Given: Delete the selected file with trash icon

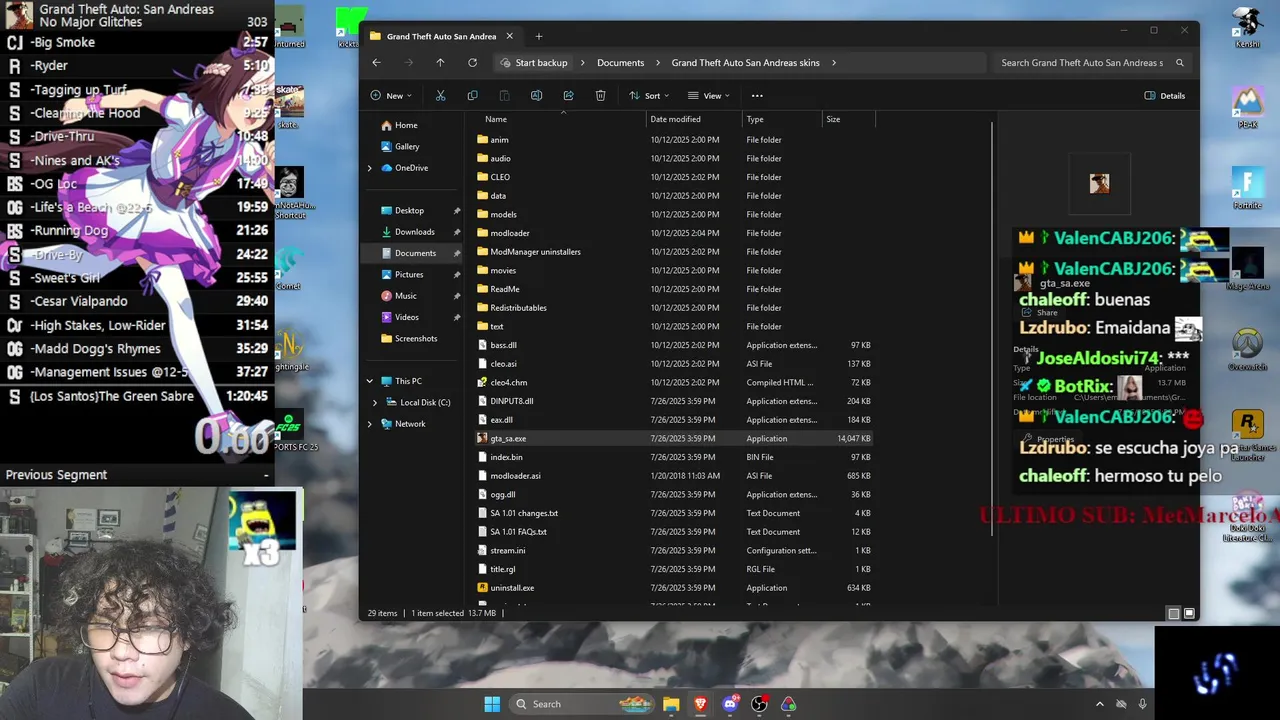Looking at the screenshot, I should [x=600, y=96].
